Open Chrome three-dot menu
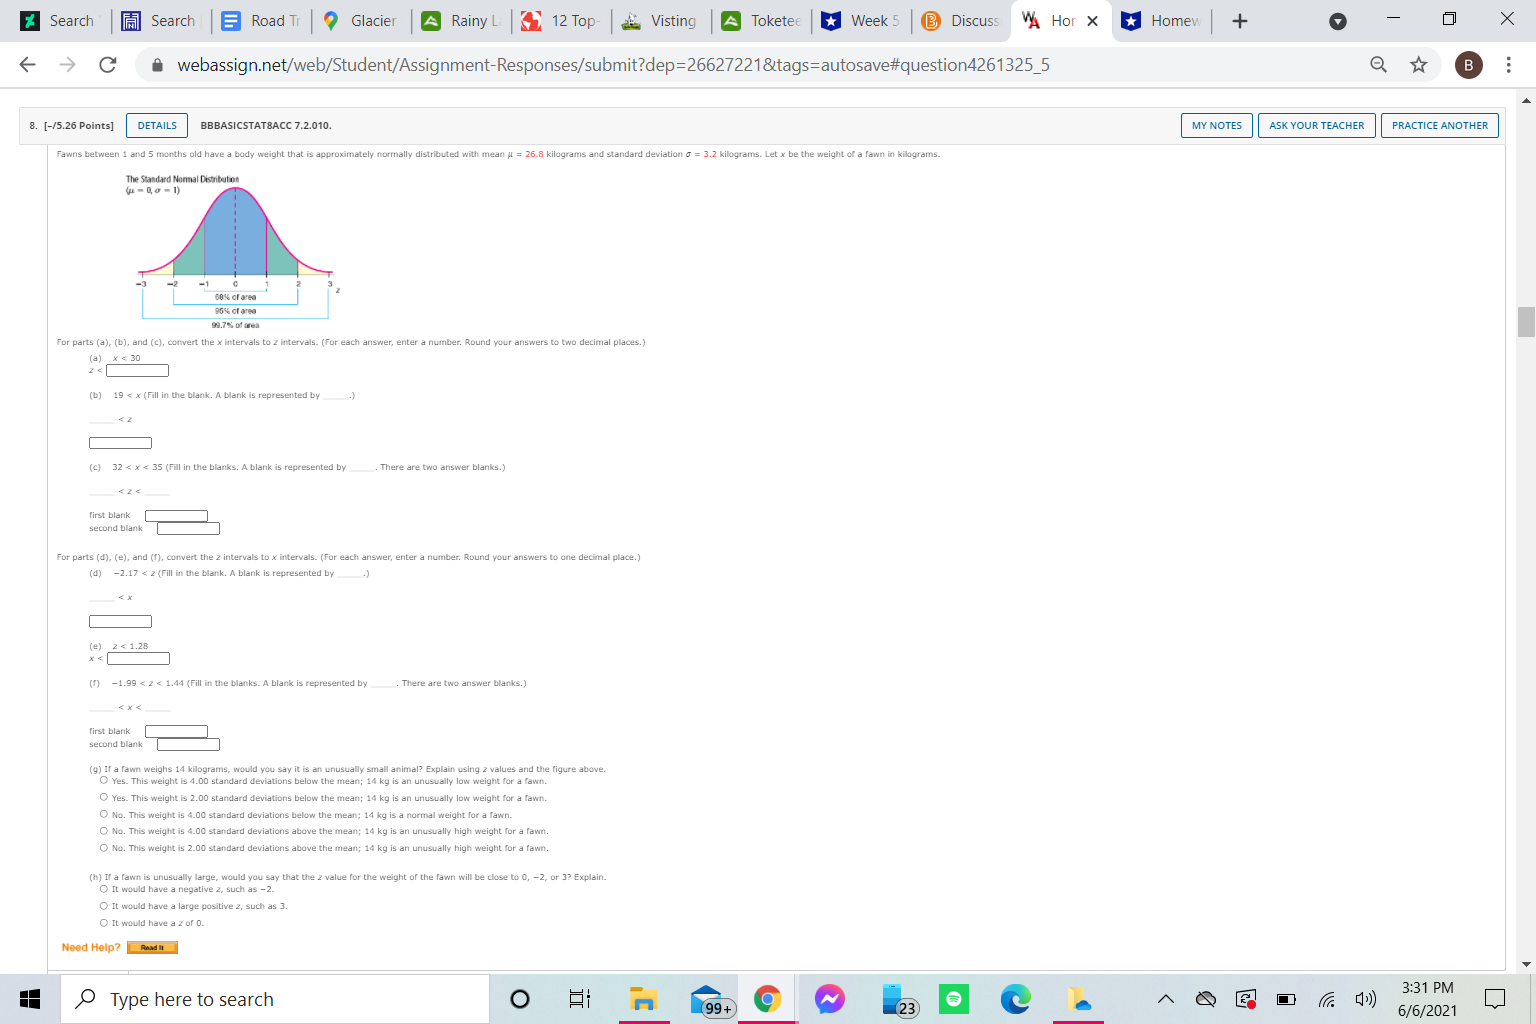This screenshot has height=1024, width=1536. pos(1509,65)
